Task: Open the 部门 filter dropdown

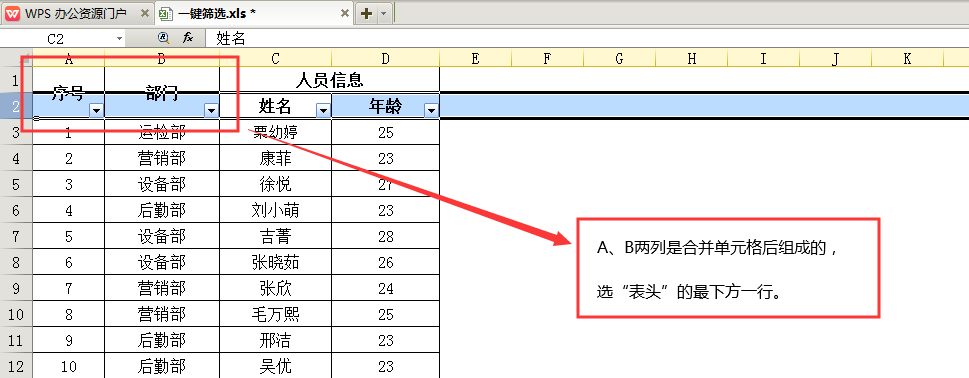Action: click(211, 111)
